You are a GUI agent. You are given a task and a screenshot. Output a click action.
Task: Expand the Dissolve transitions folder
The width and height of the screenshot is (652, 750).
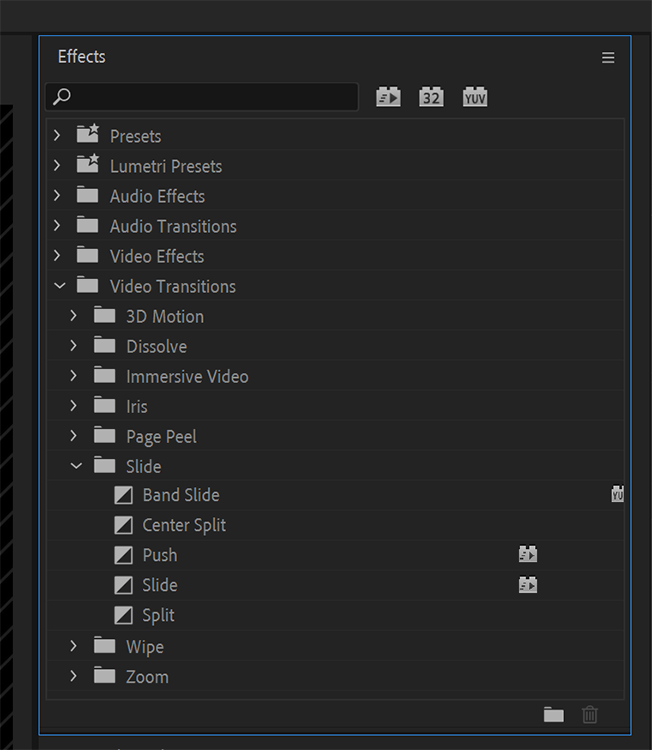coord(74,346)
